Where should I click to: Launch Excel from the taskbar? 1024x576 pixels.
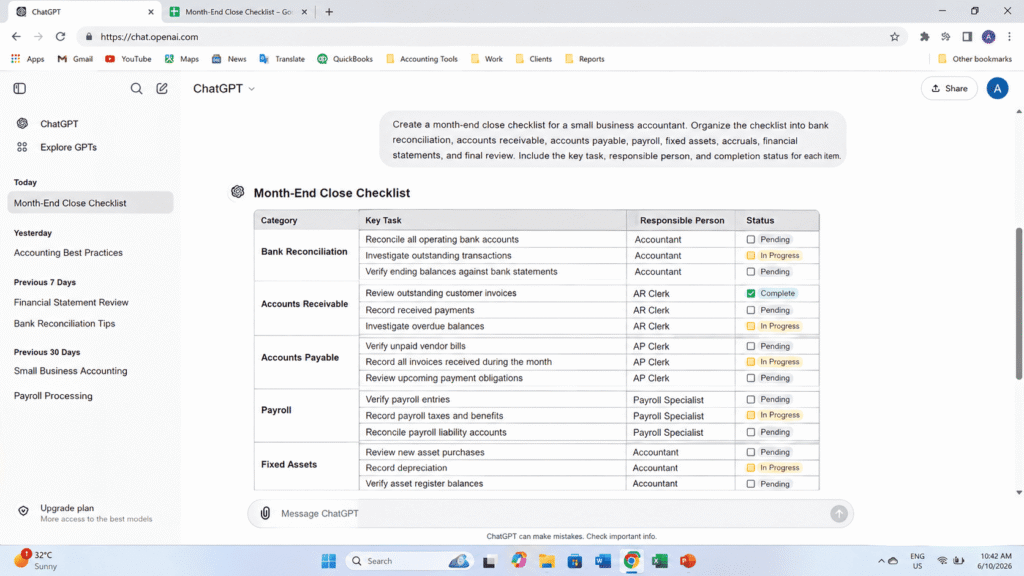[x=659, y=560]
